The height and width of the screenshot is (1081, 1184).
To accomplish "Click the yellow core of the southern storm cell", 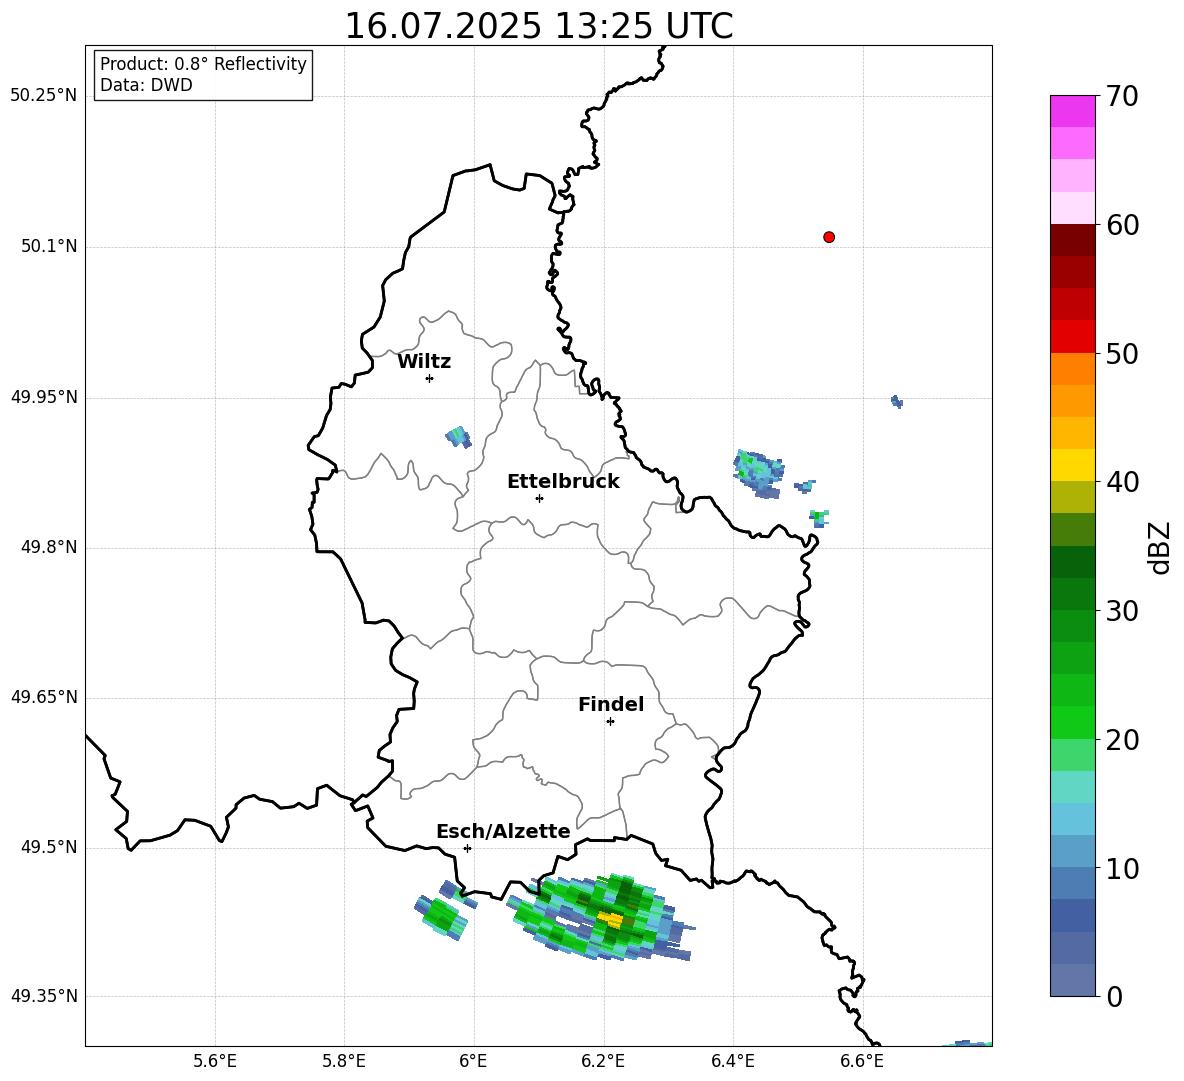I will (612, 919).
